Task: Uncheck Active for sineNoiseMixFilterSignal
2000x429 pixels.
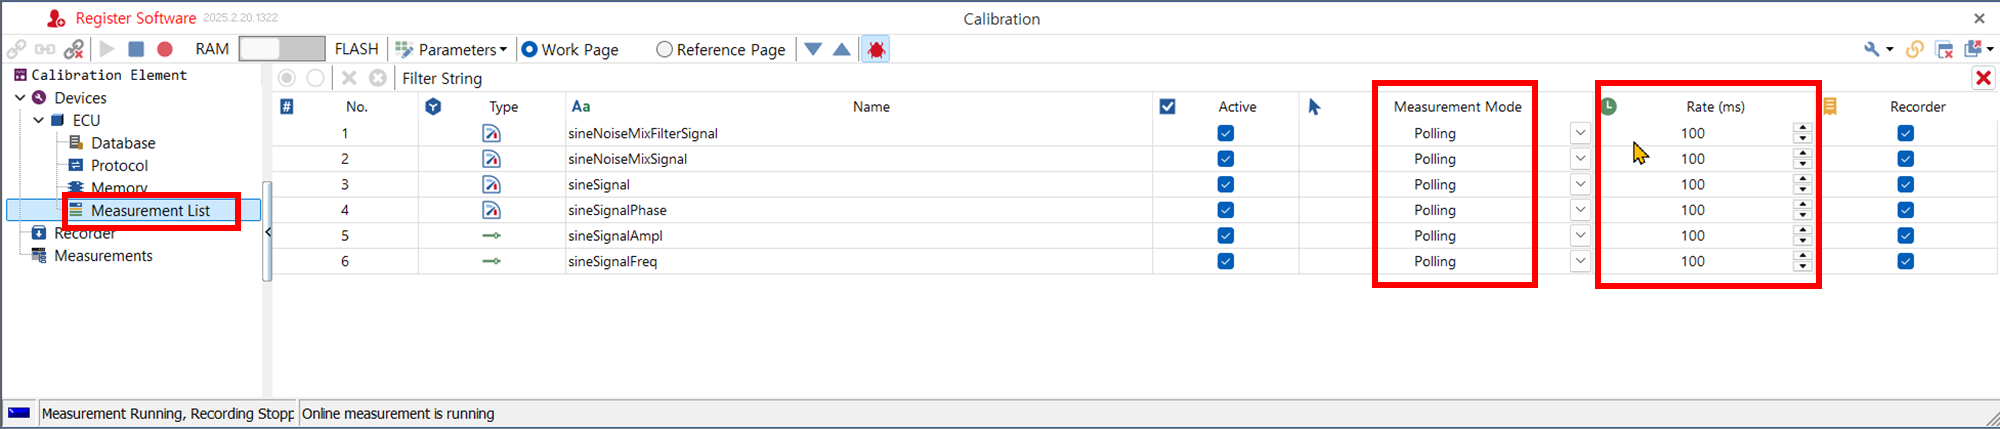Action: (1225, 133)
